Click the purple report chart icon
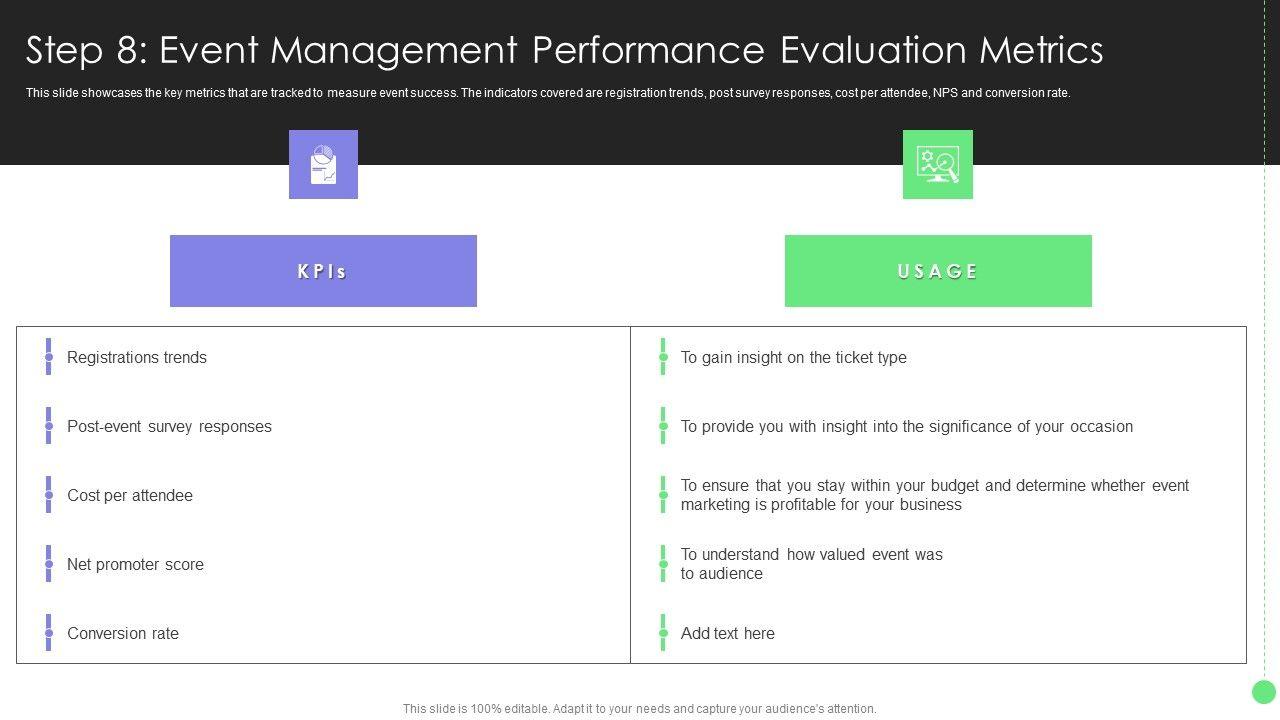The height and width of the screenshot is (720, 1280). point(323,165)
